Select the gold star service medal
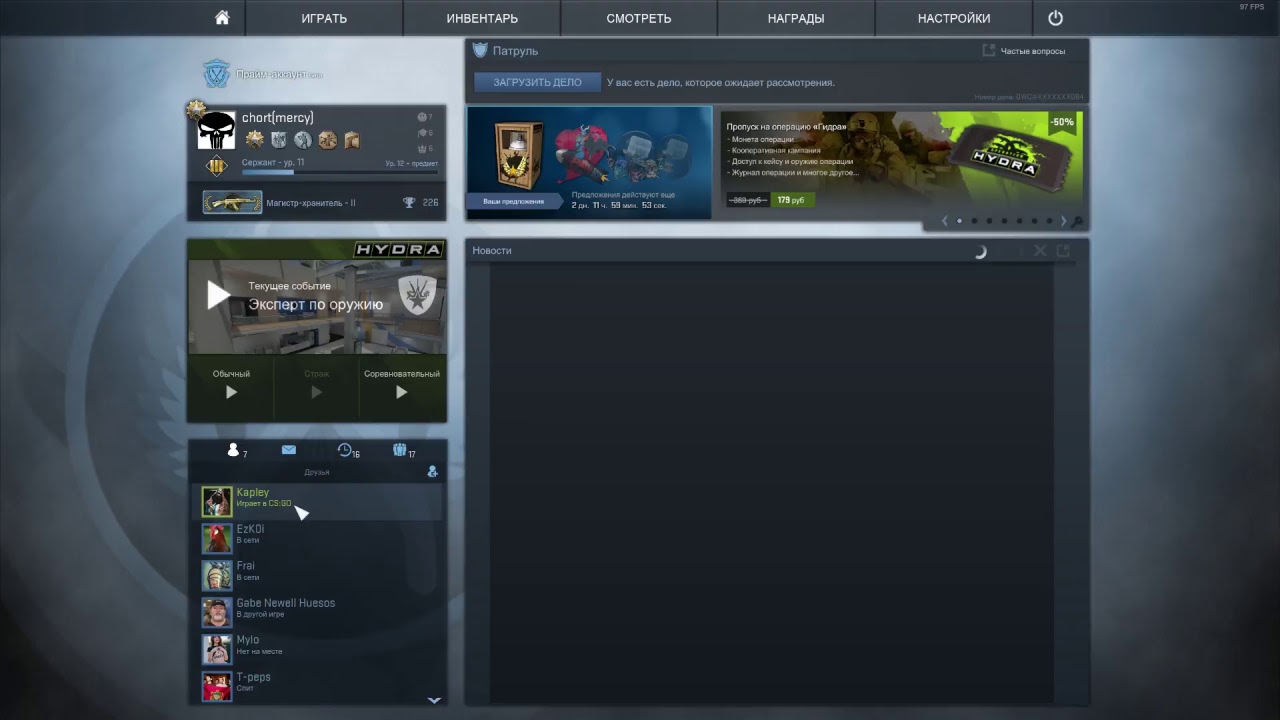The width and height of the screenshot is (1280, 720). click(255, 140)
